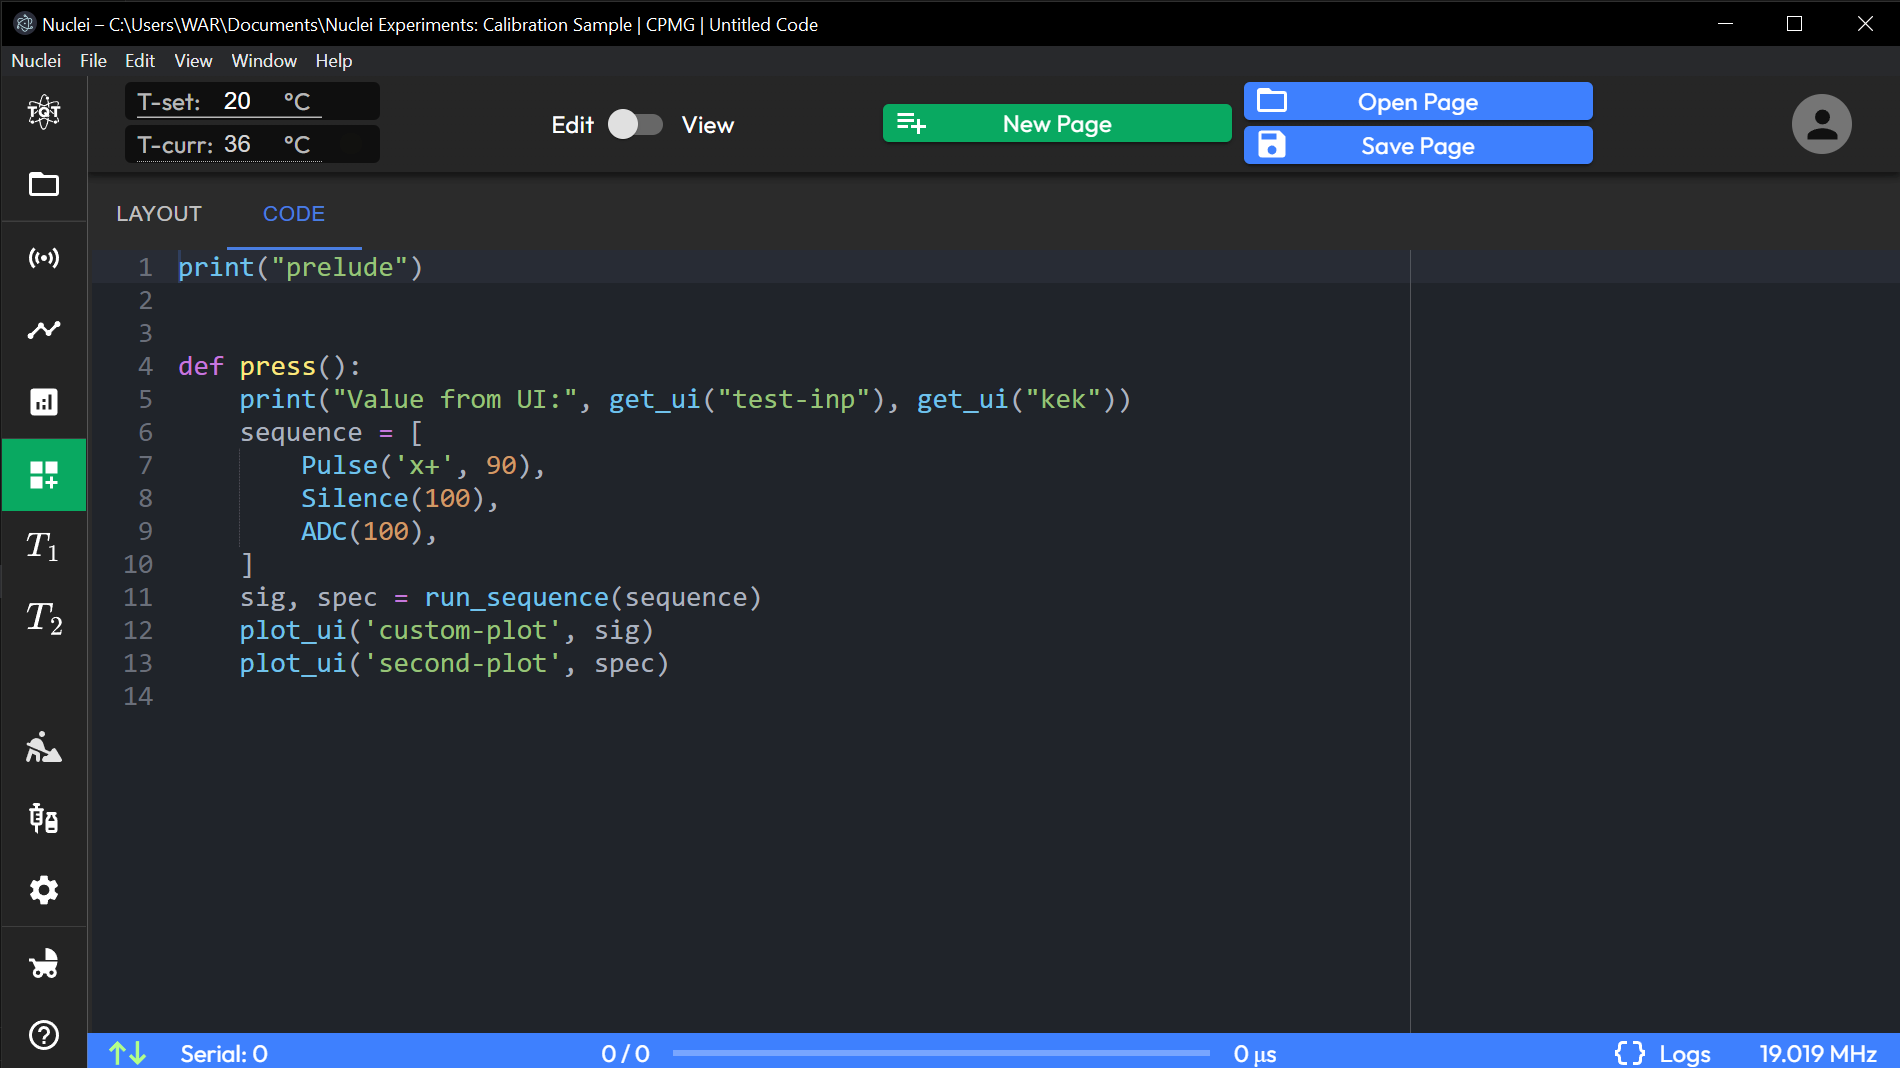Viewport: 1900px width, 1068px height.
Task: Click the T-curr temperature field
Action: (x=252, y=145)
